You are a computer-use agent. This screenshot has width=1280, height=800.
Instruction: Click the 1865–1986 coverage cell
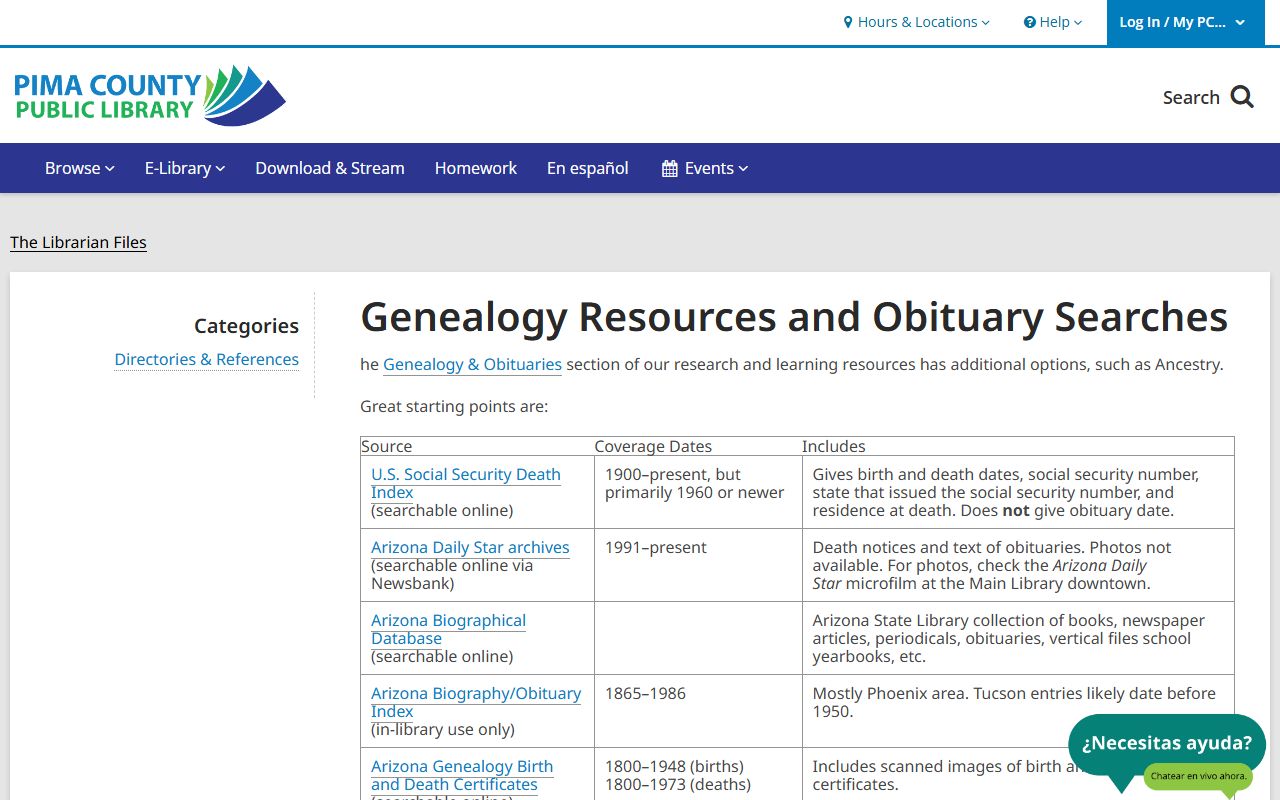[698, 711]
